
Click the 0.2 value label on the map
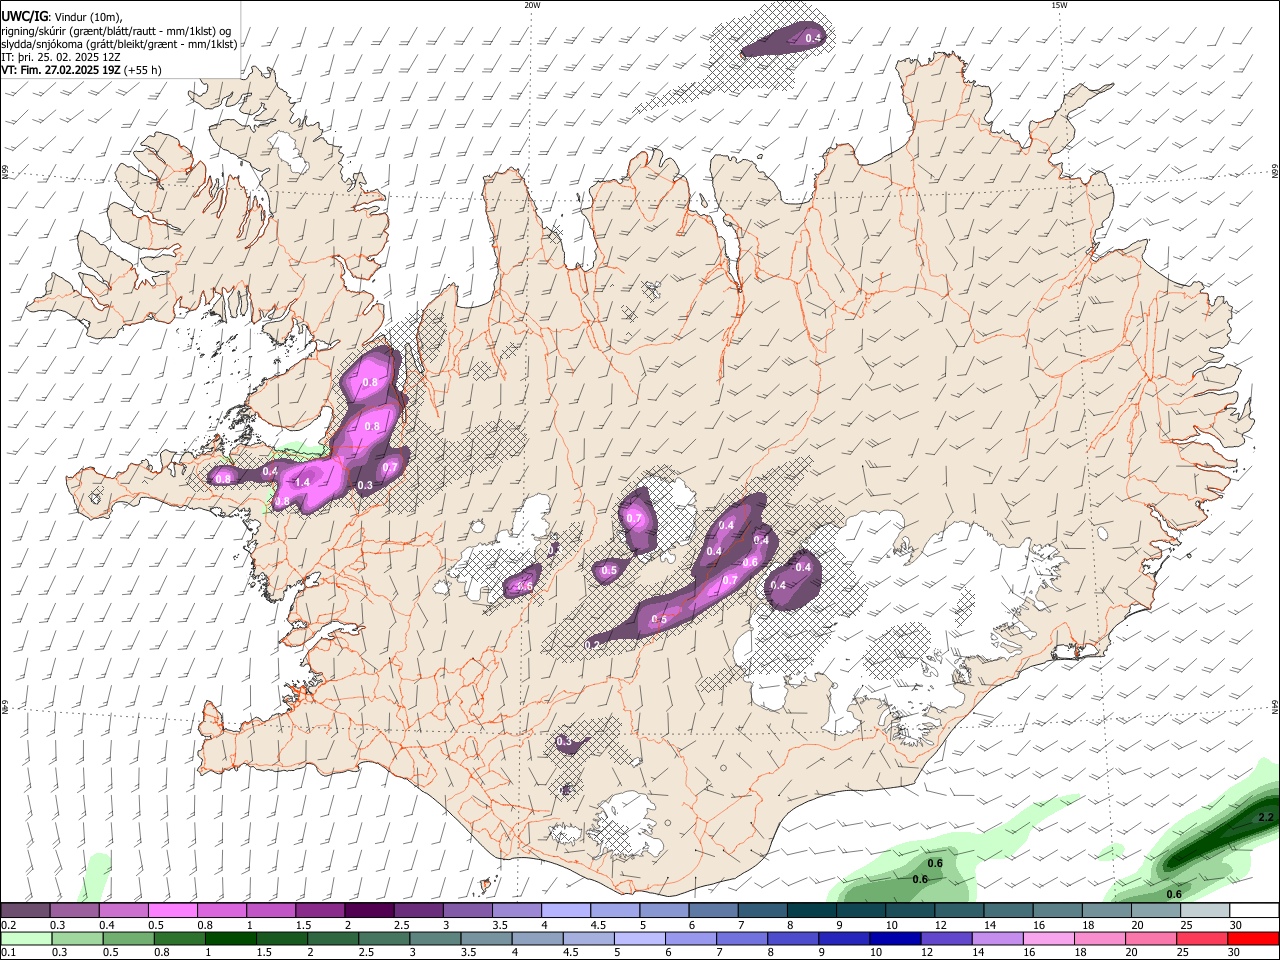pyautogui.click(x=591, y=645)
